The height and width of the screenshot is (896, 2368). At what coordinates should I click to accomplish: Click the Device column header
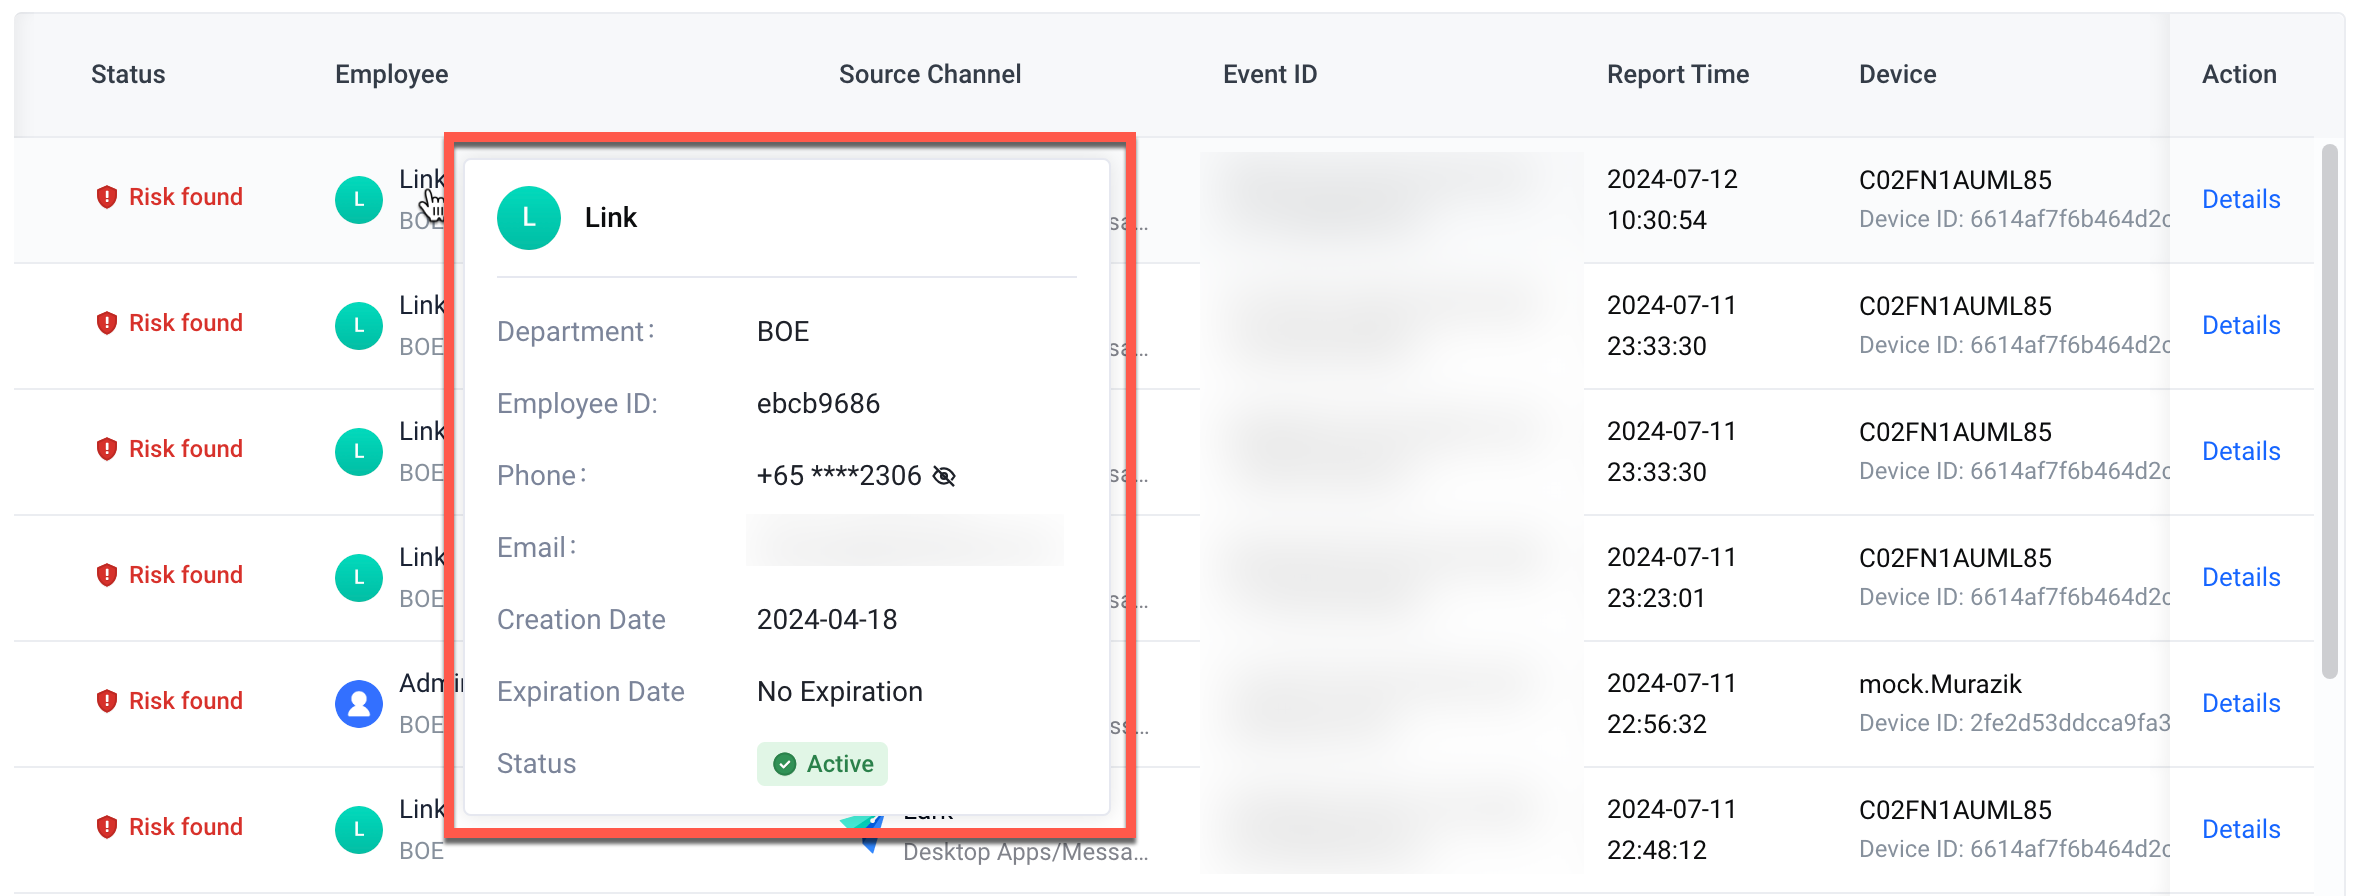click(1897, 74)
